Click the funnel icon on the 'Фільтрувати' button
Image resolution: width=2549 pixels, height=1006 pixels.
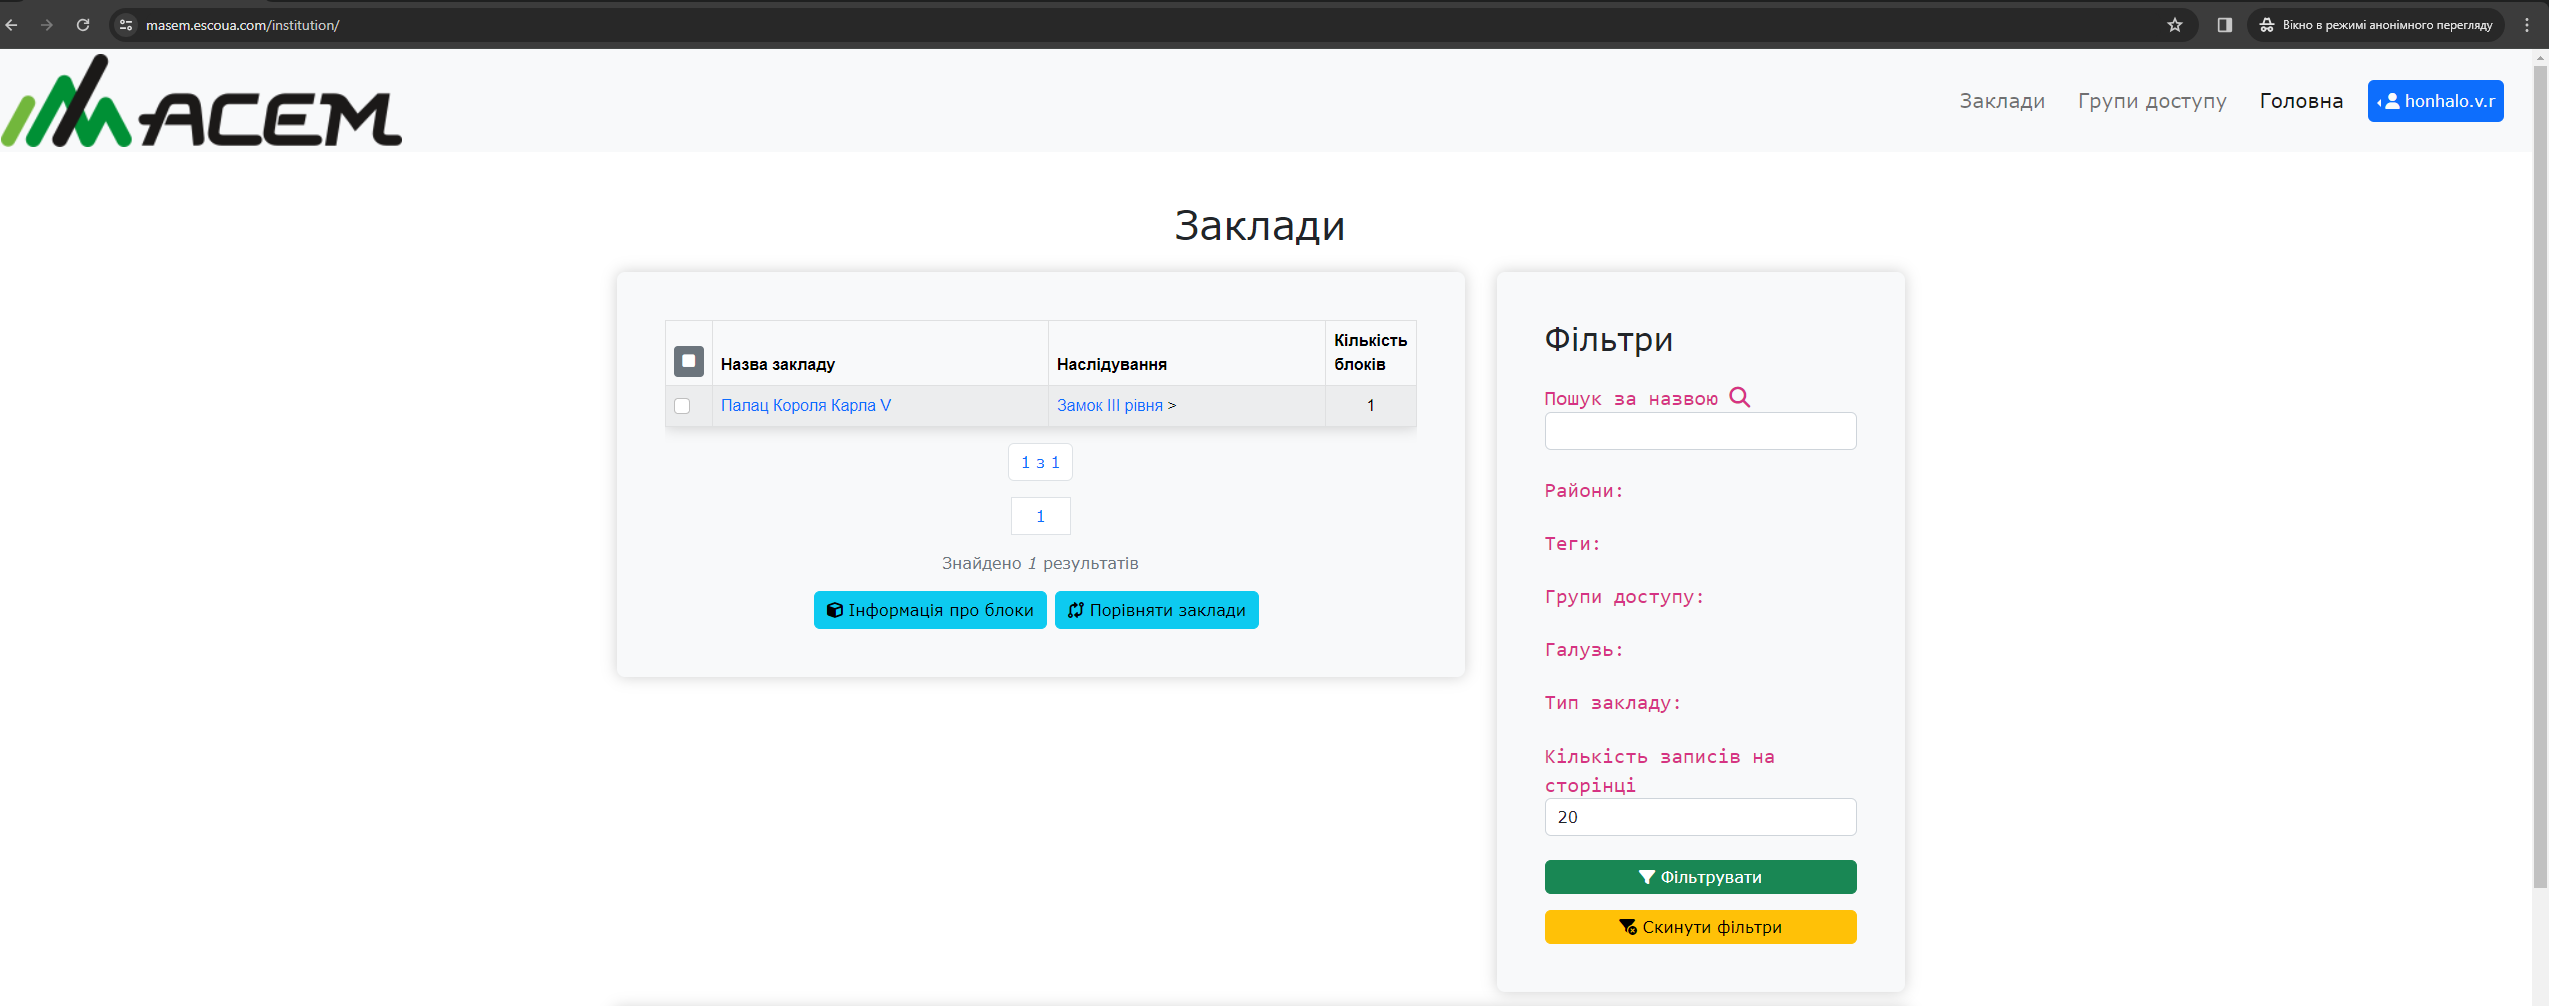click(1646, 876)
